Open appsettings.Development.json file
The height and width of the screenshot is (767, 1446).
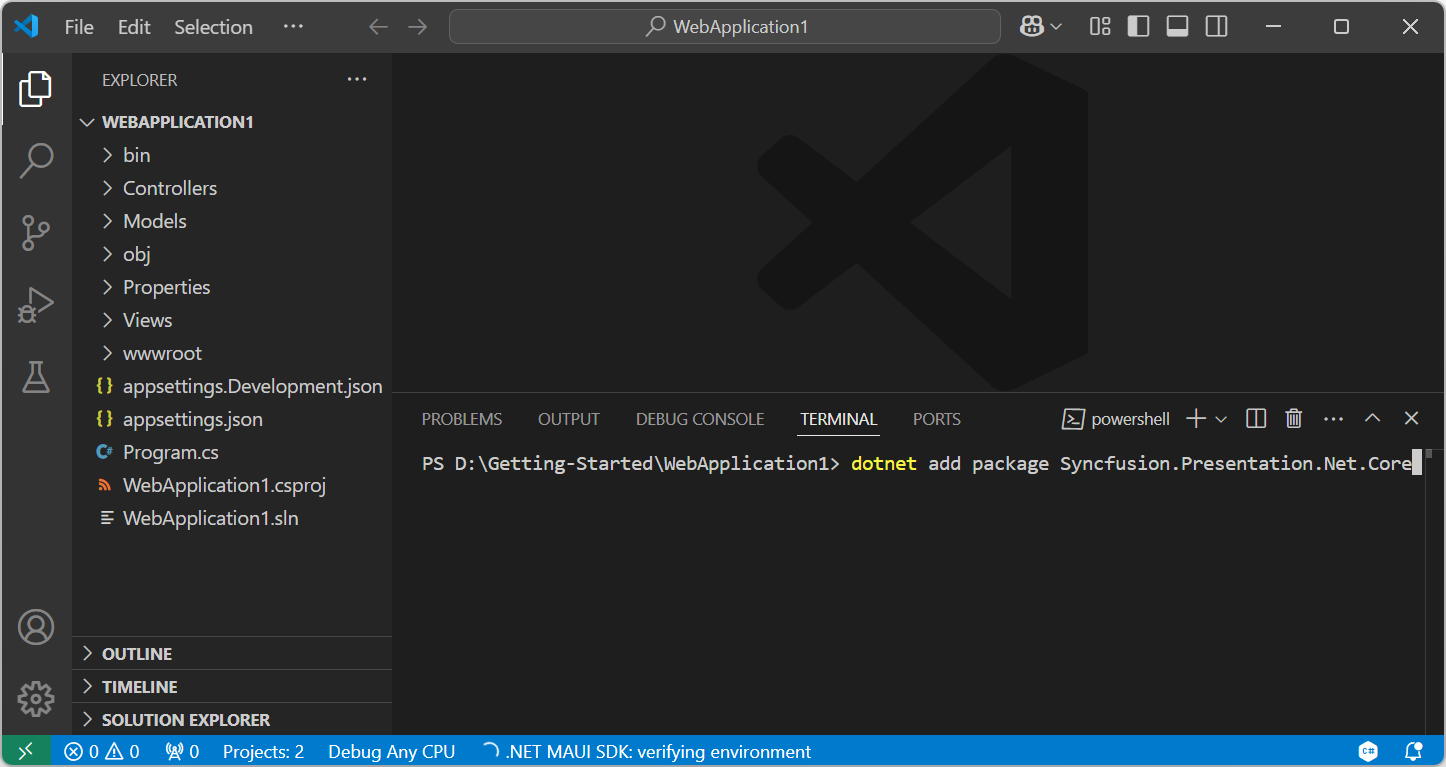tap(232, 386)
